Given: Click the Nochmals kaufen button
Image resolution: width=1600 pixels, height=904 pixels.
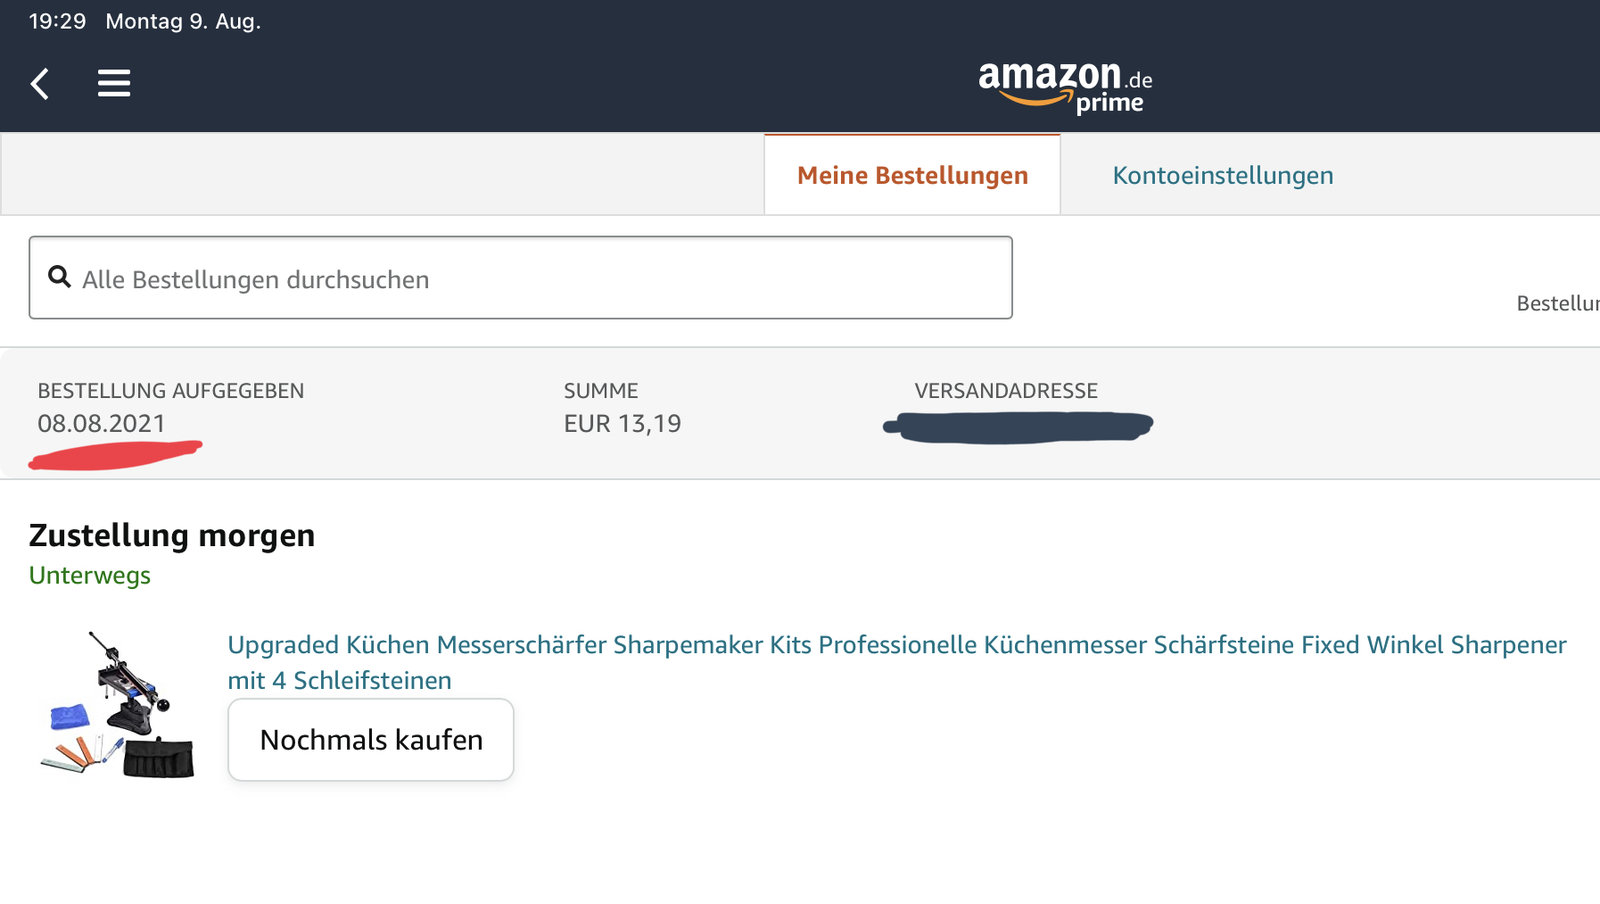Looking at the screenshot, I should tap(371, 740).
